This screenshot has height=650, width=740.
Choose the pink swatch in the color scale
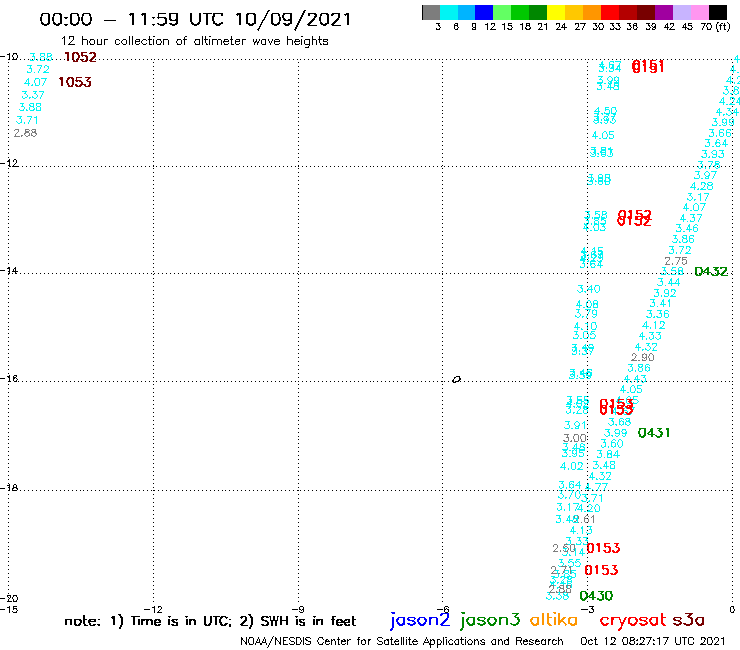coord(699,12)
